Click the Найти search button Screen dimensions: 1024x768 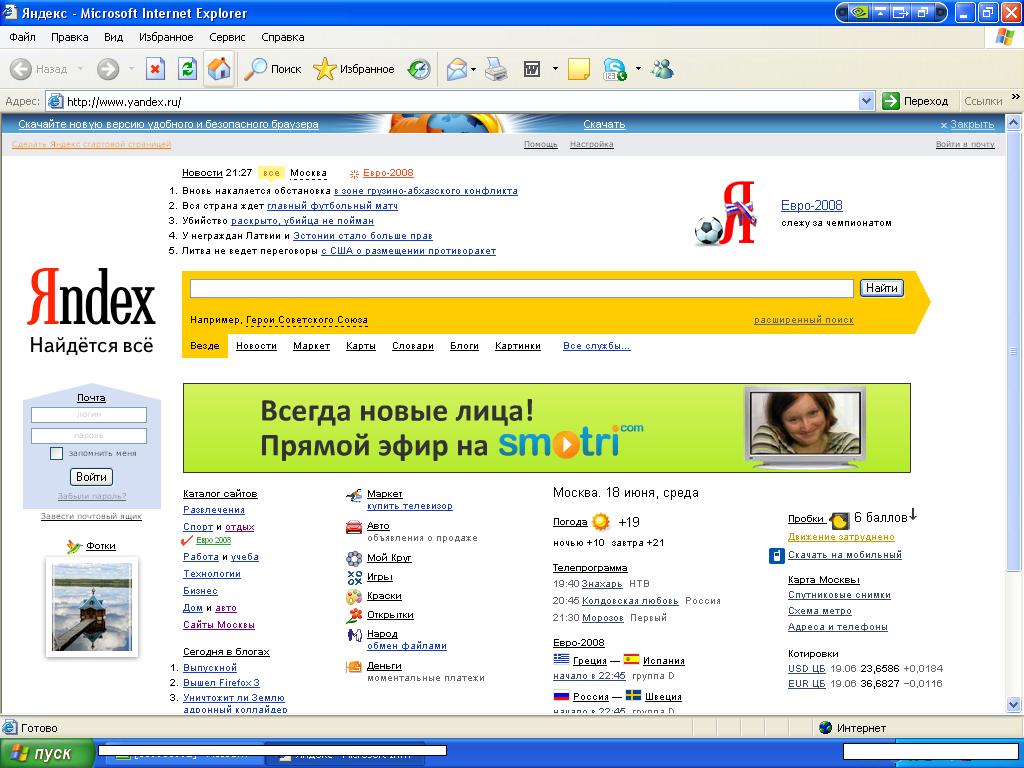(x=882, y=288)
